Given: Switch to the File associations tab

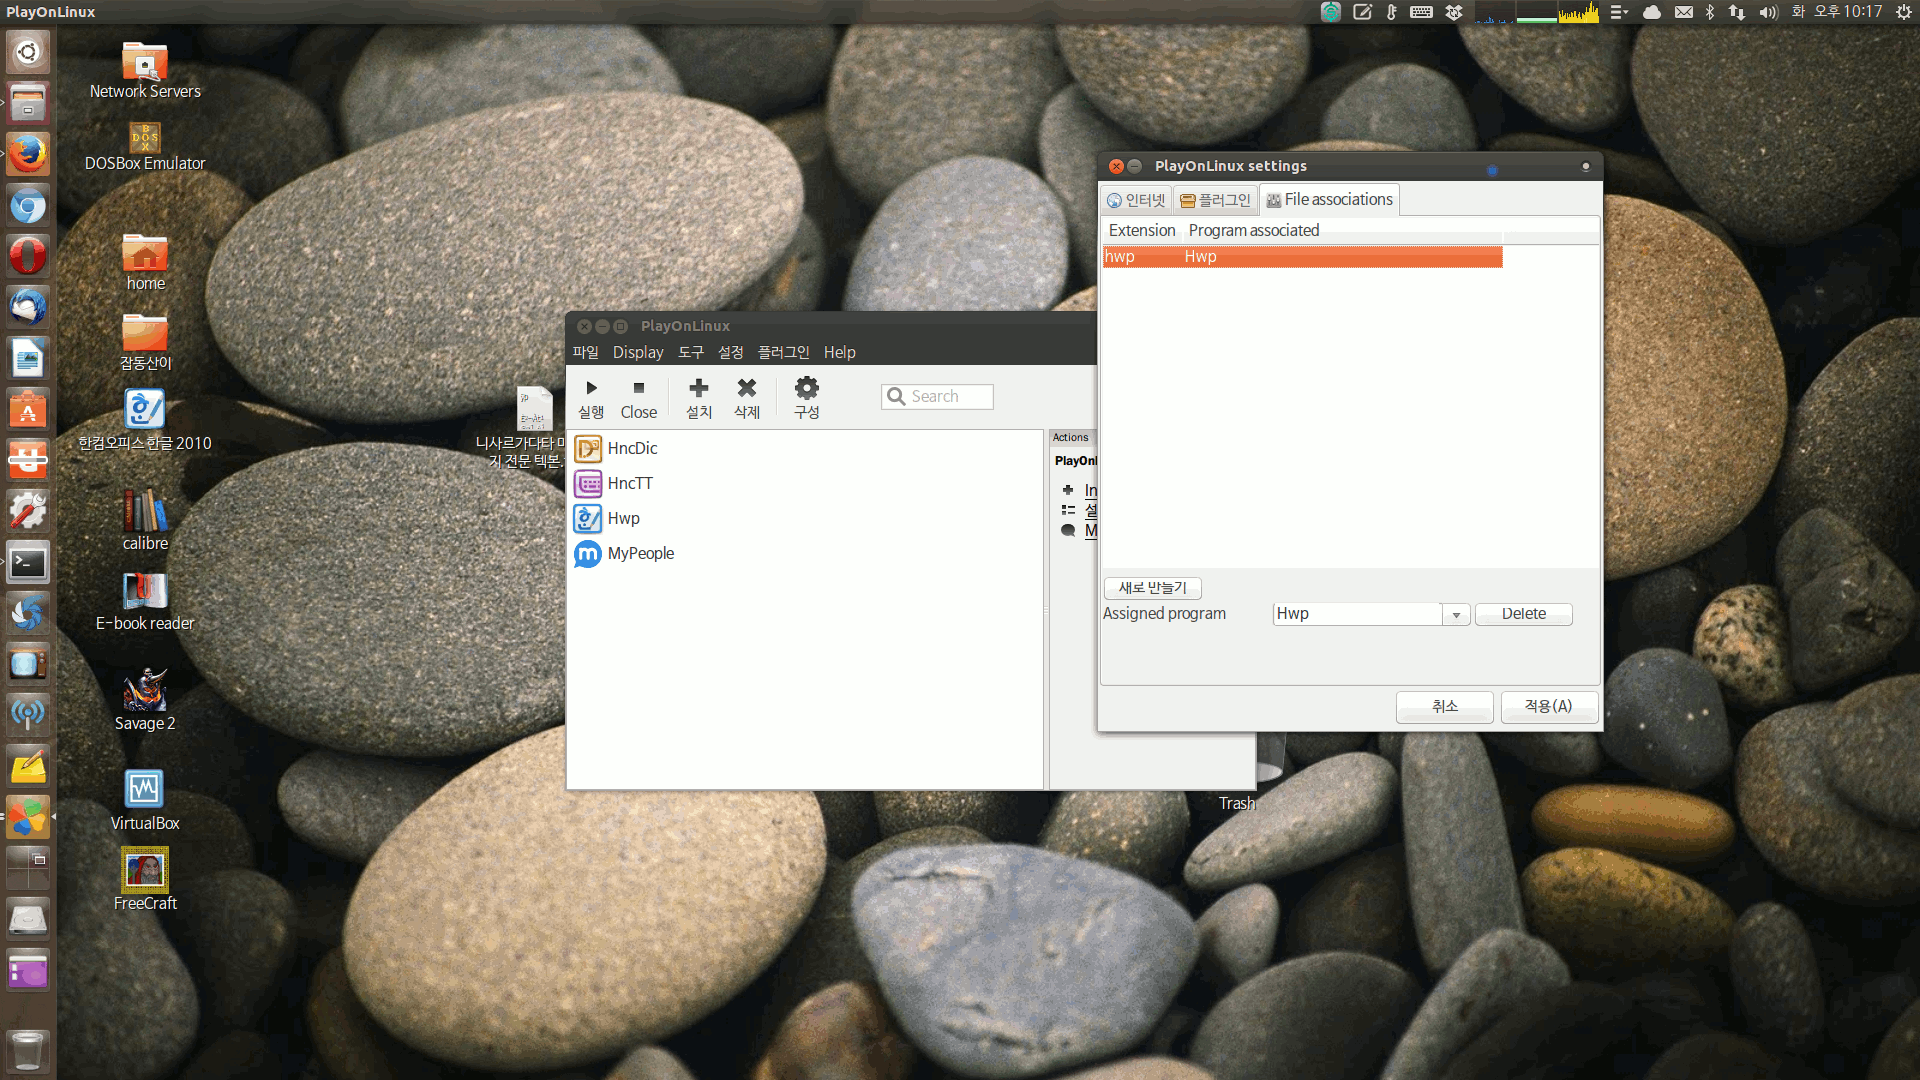Looking at the screenshot, I should click(x=1329, y=200).
